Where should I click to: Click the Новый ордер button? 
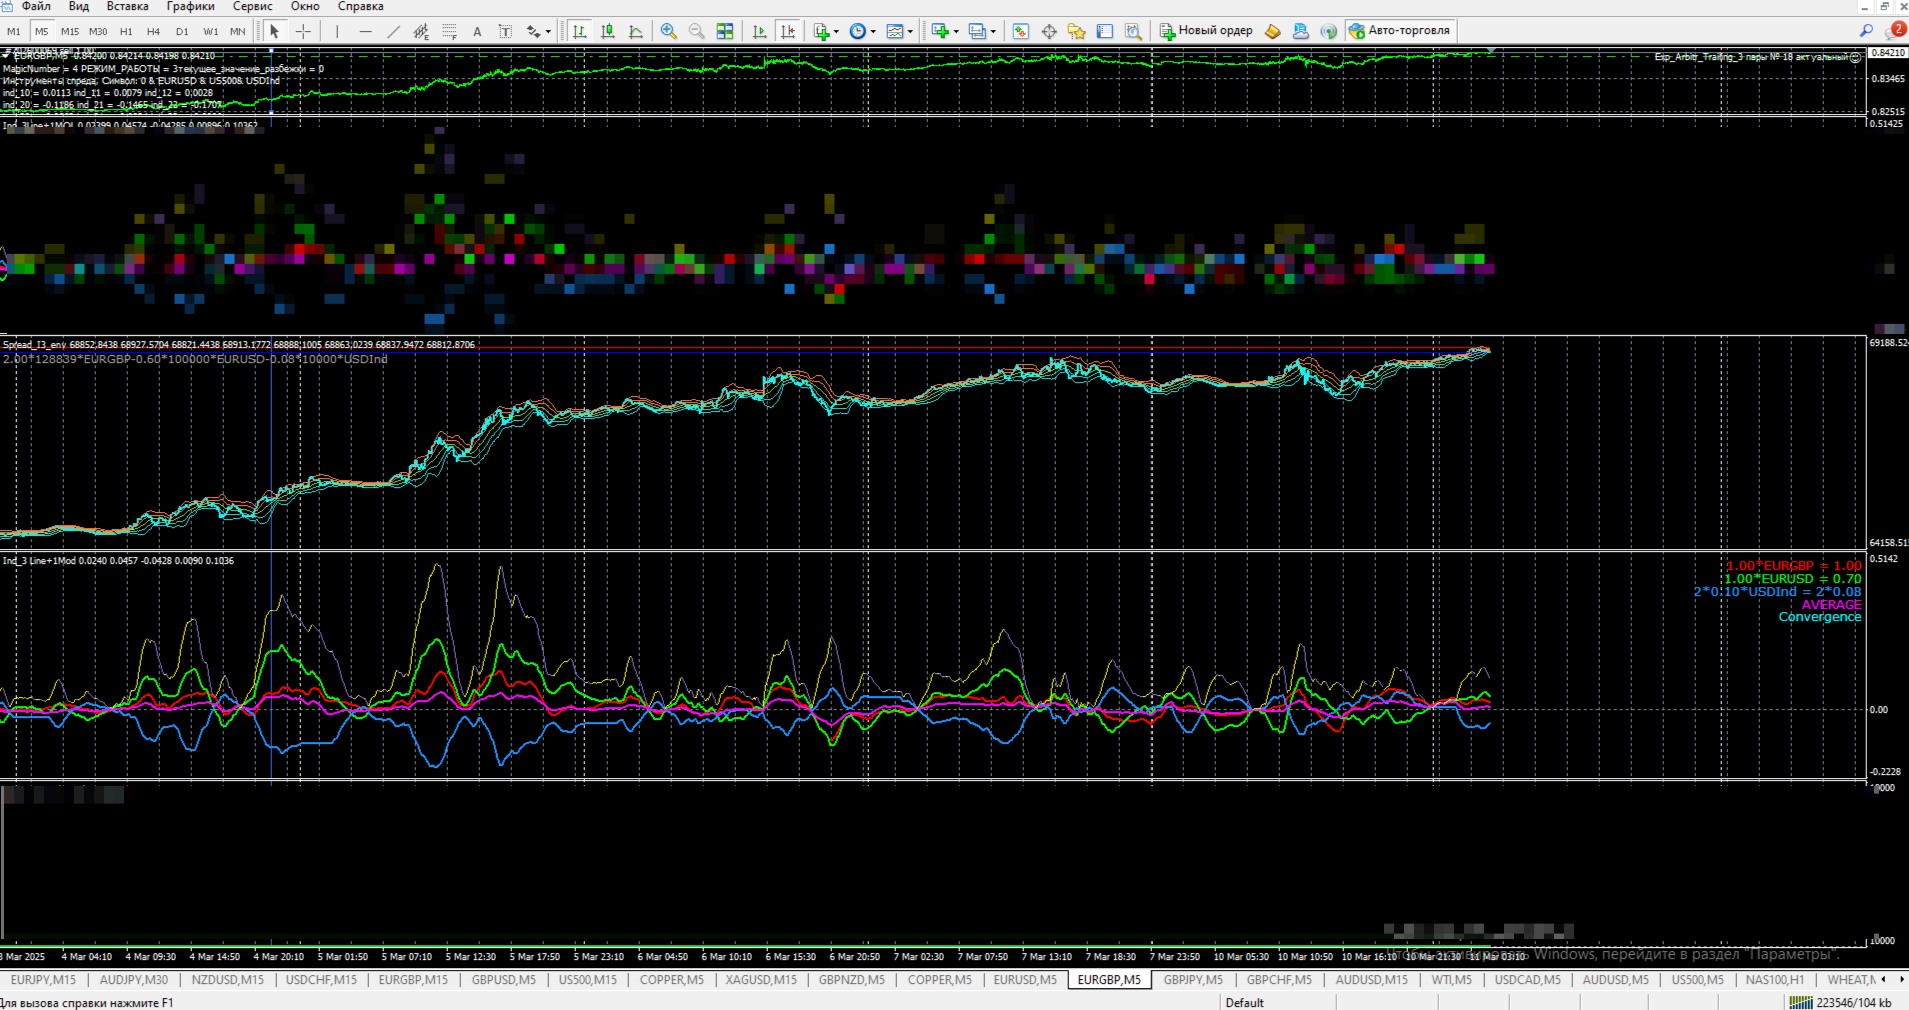pyautogui.click(x=1205, y=31)
